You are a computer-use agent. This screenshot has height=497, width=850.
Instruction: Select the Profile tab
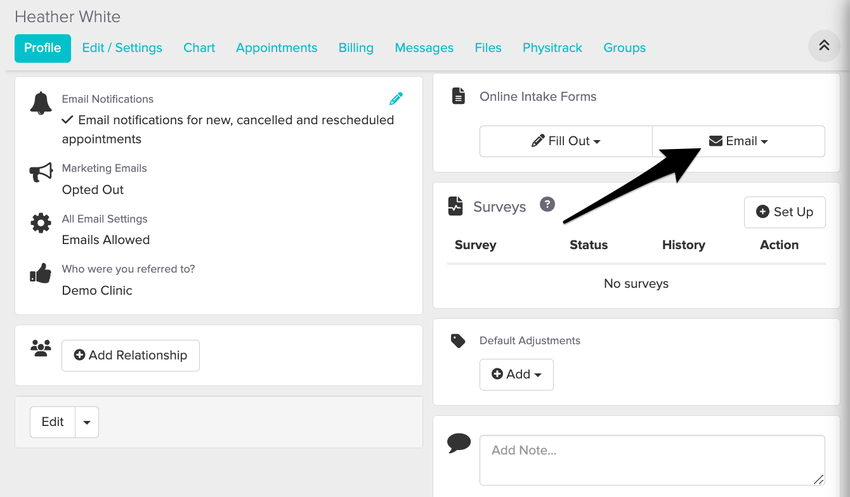[x=42, y=48]
